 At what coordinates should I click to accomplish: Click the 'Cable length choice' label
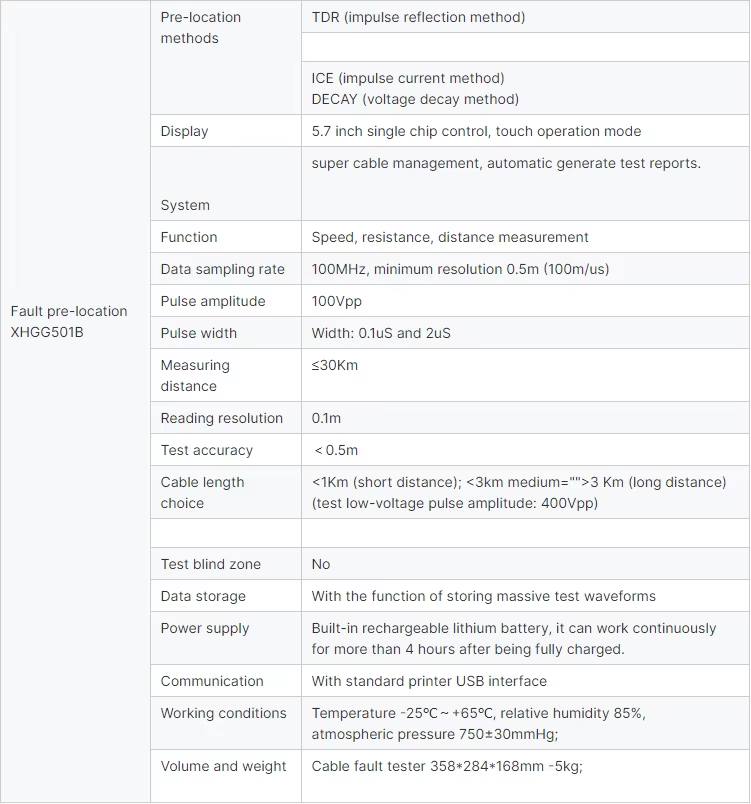(x=202, y=492)
